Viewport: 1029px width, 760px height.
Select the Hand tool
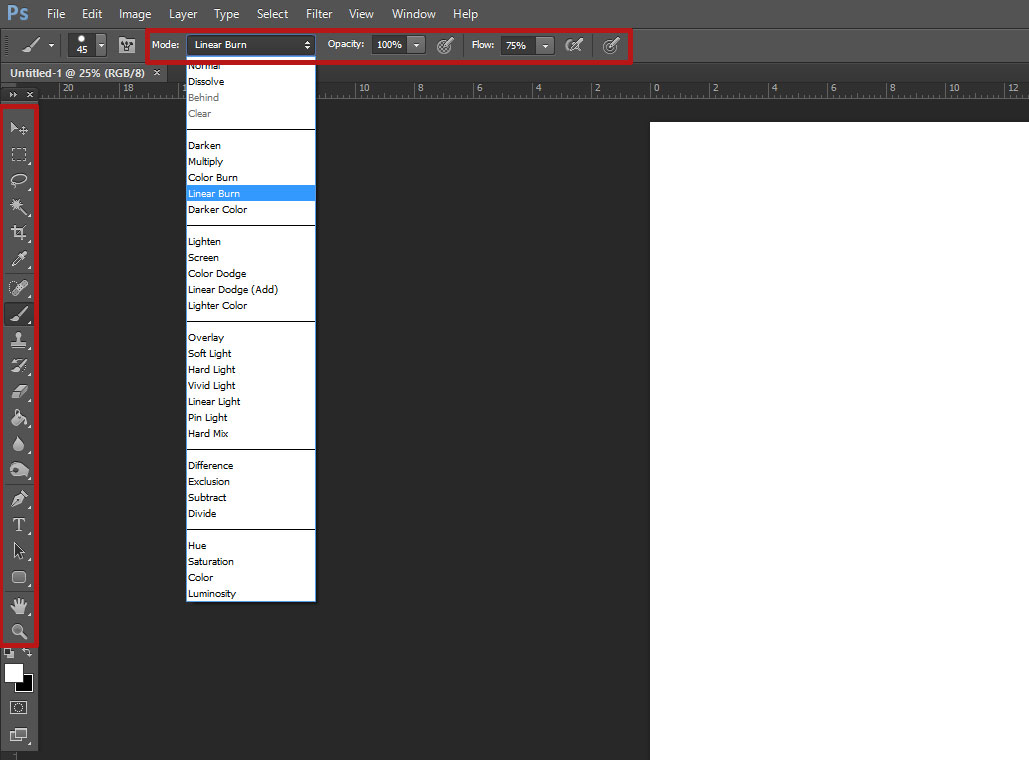pyautogui.click(x=19, y=606)
